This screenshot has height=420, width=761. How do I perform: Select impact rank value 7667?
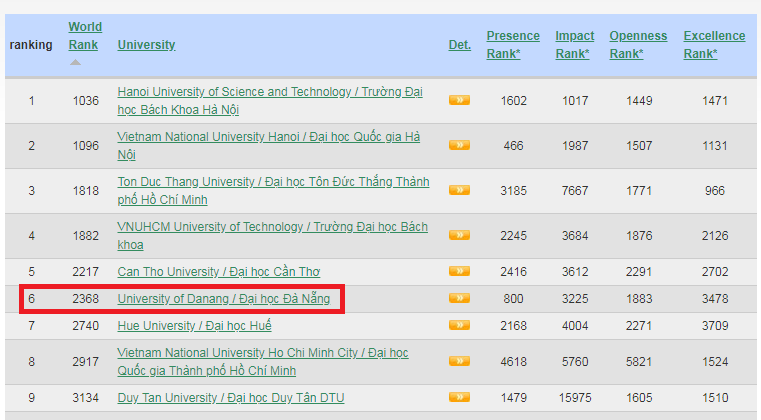[x=575, y=190]
